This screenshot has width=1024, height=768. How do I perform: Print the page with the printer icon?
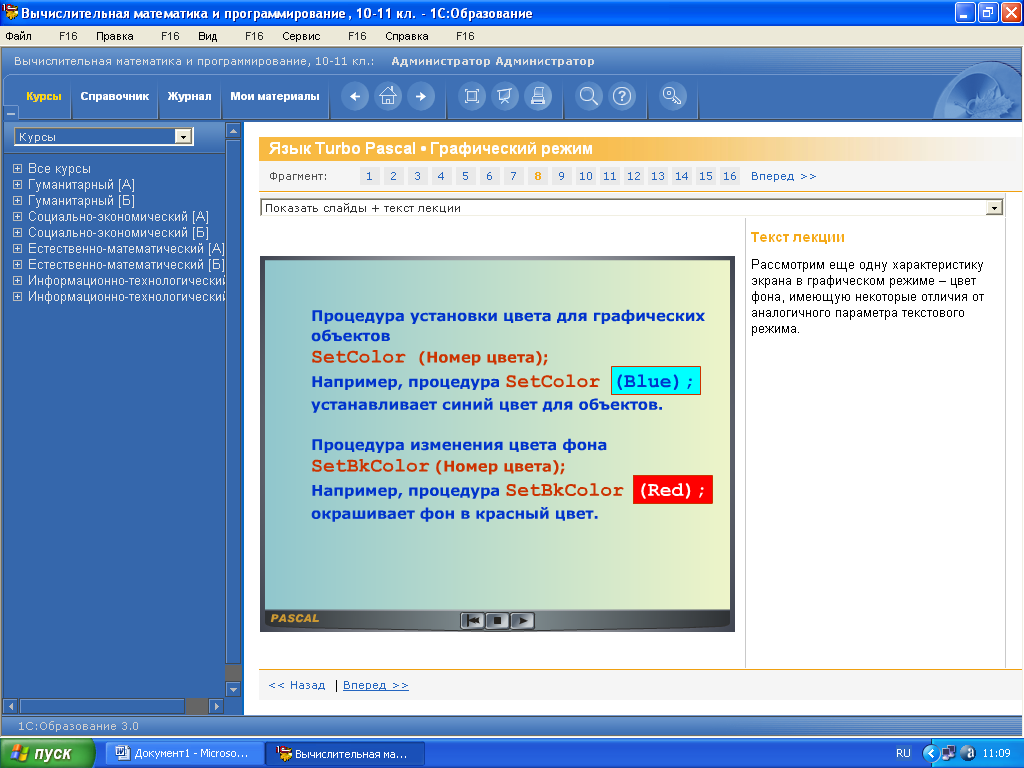point(538,97)
